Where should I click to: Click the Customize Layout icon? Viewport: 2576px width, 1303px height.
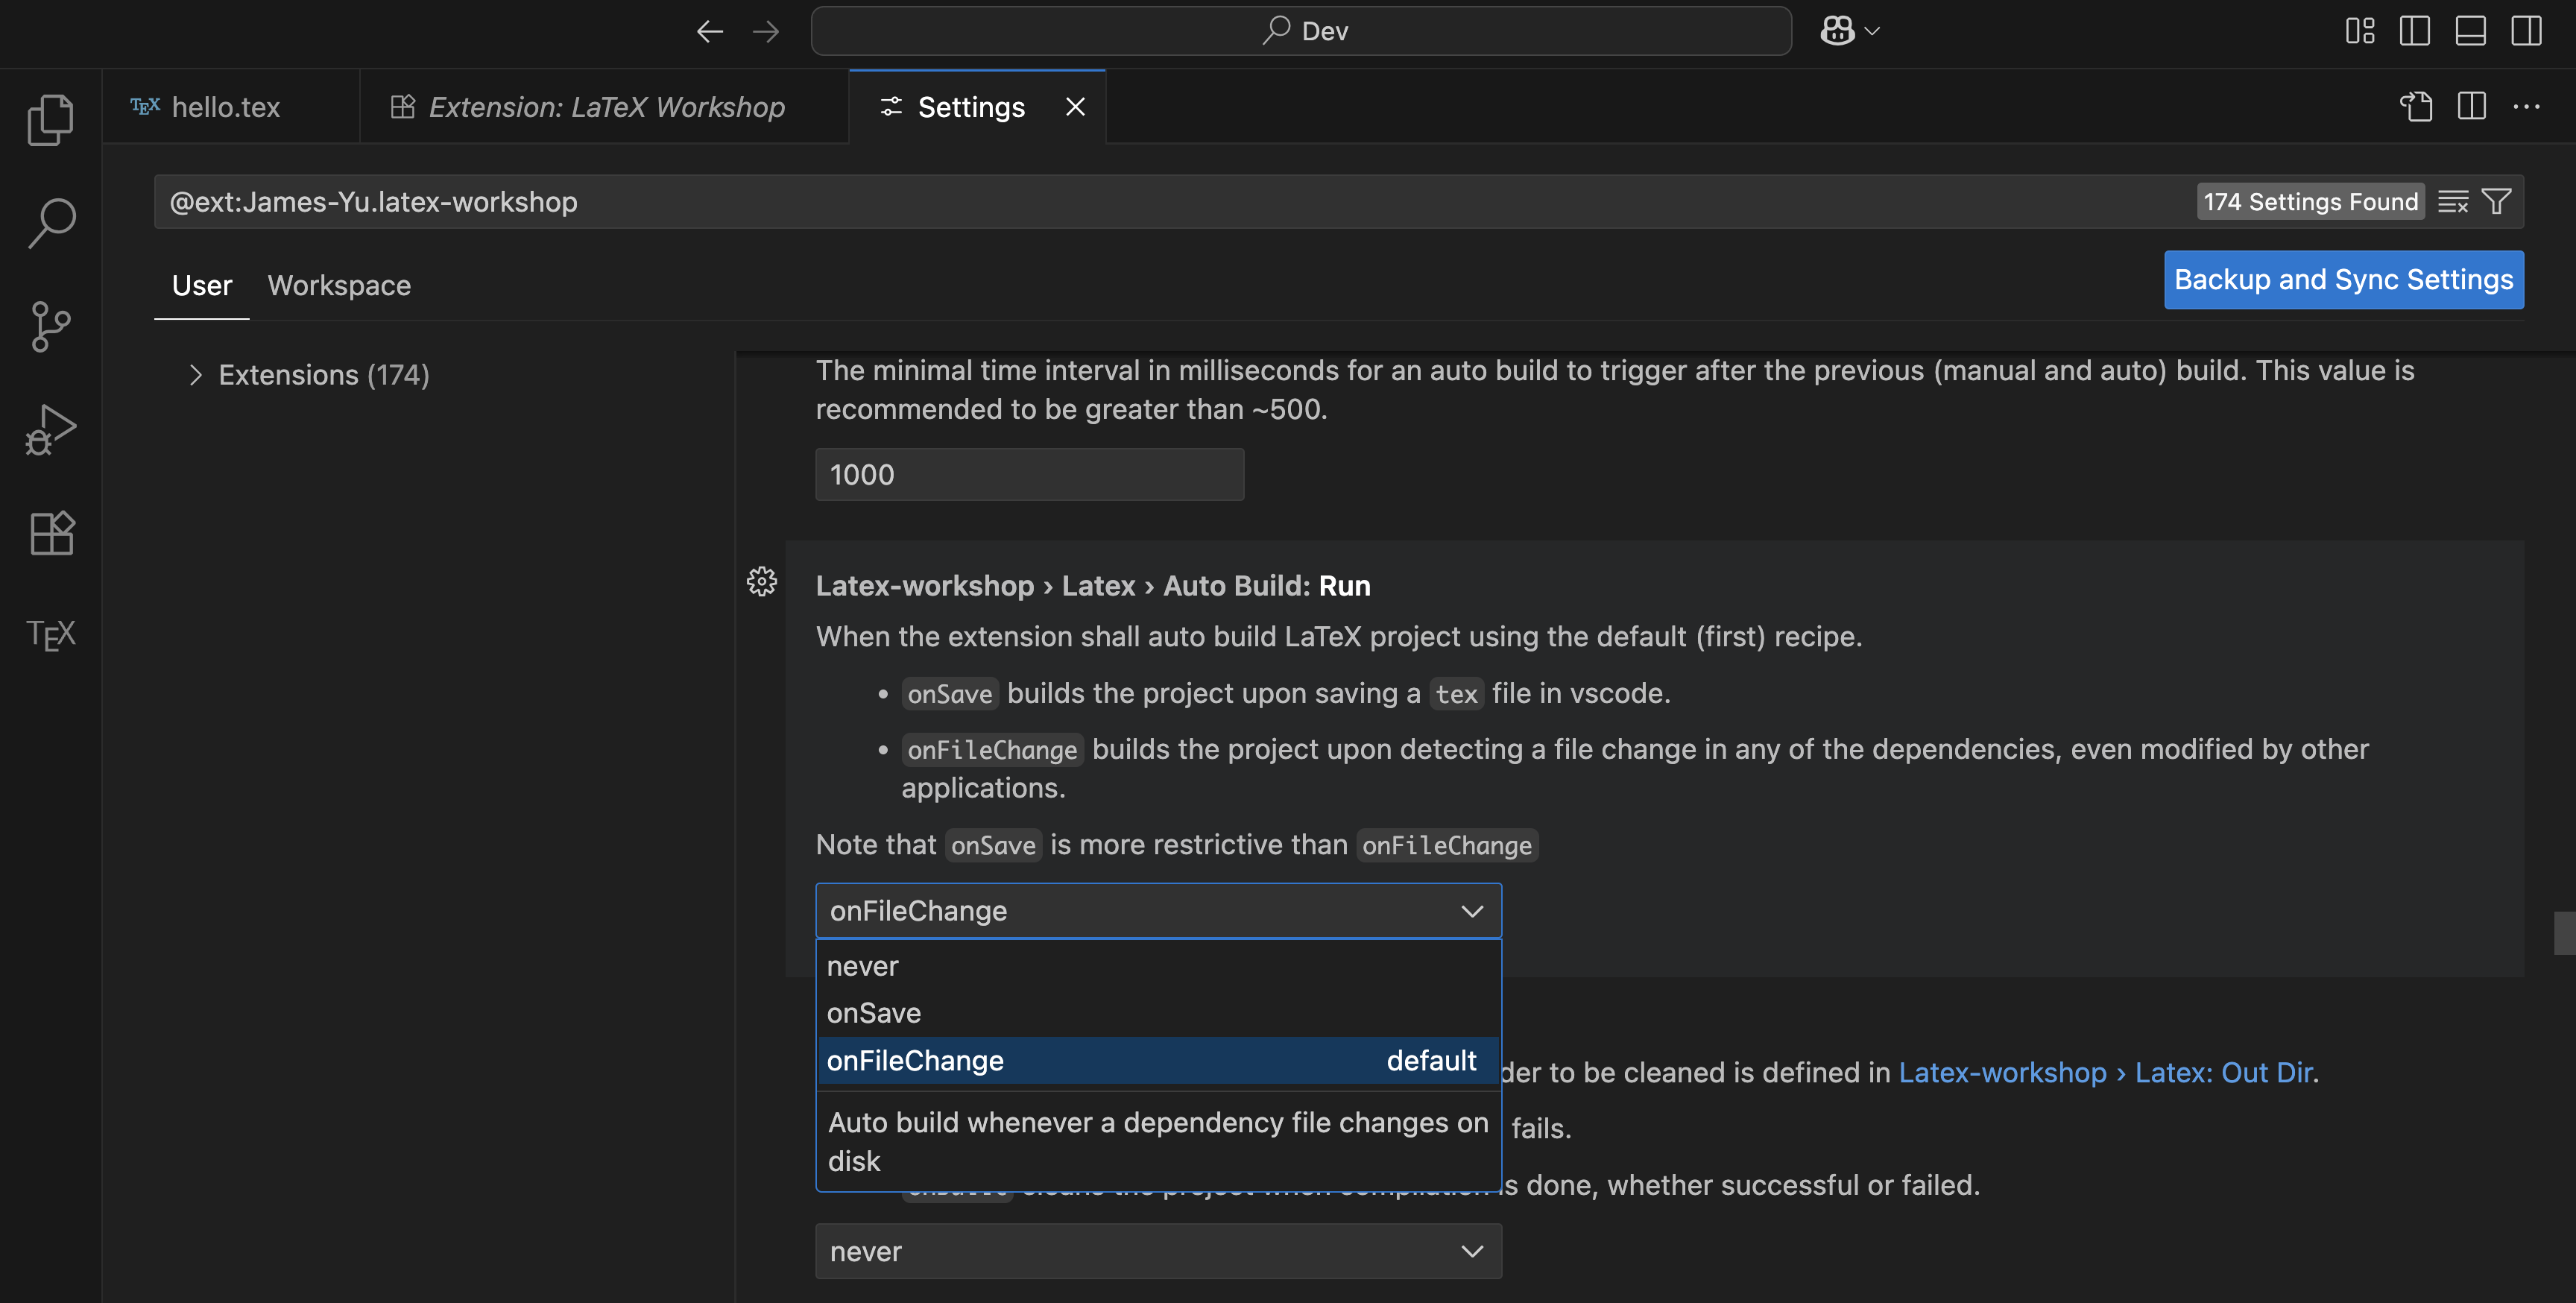click(2360, 31)
